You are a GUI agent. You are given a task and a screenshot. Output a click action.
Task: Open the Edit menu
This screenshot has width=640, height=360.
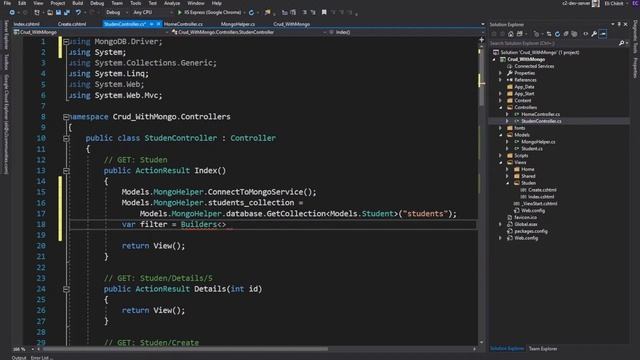click(x=22, y=3)
